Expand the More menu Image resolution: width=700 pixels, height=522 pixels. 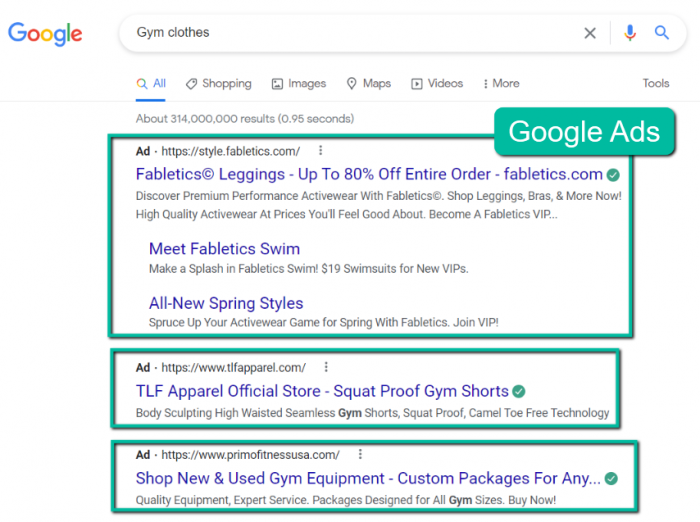click(x=501, y=84)
